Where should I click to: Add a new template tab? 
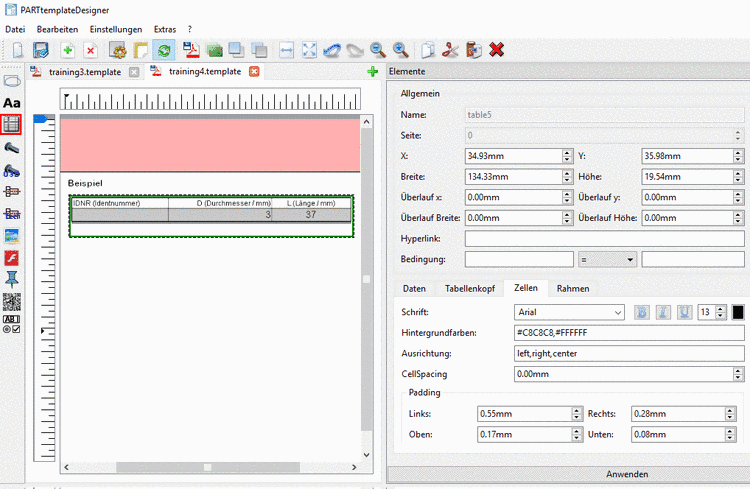373,72
